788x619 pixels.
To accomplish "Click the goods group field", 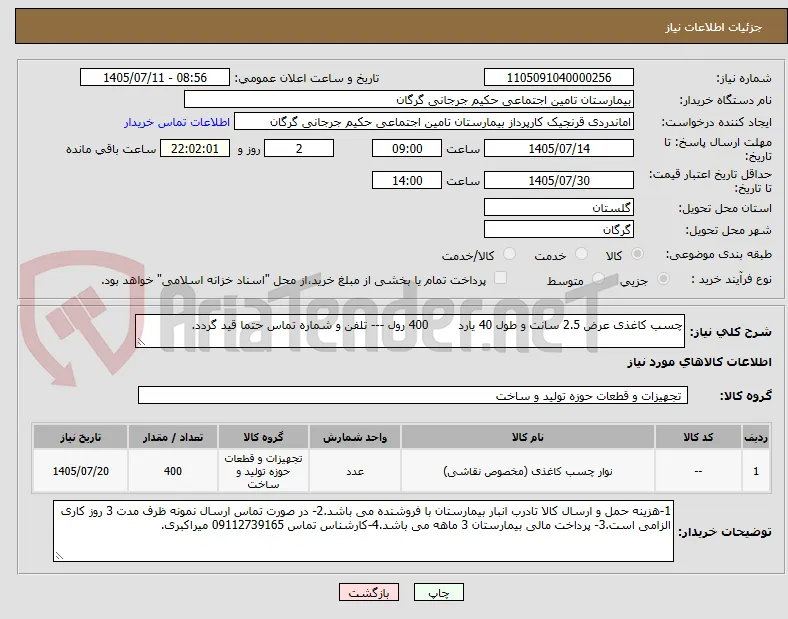I will tap(413, 395).
